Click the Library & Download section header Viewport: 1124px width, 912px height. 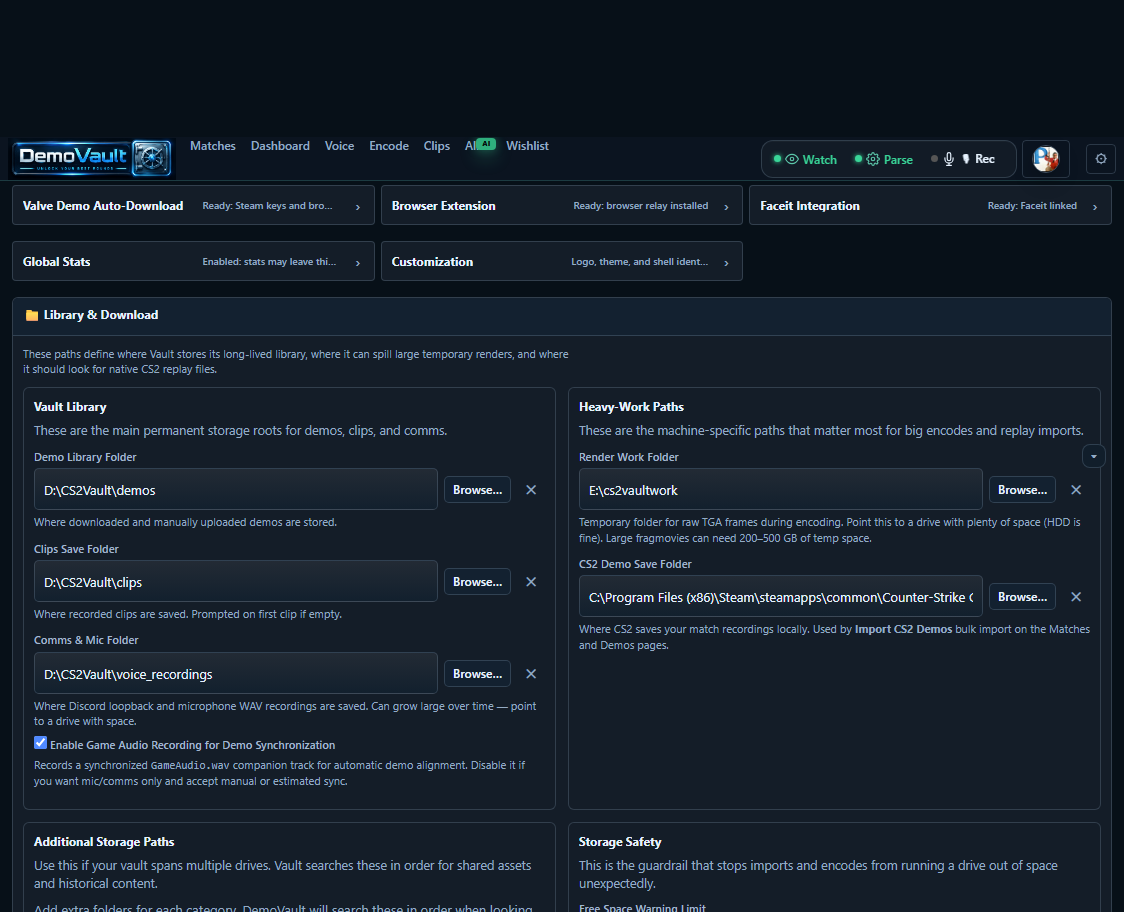[561, 316]
